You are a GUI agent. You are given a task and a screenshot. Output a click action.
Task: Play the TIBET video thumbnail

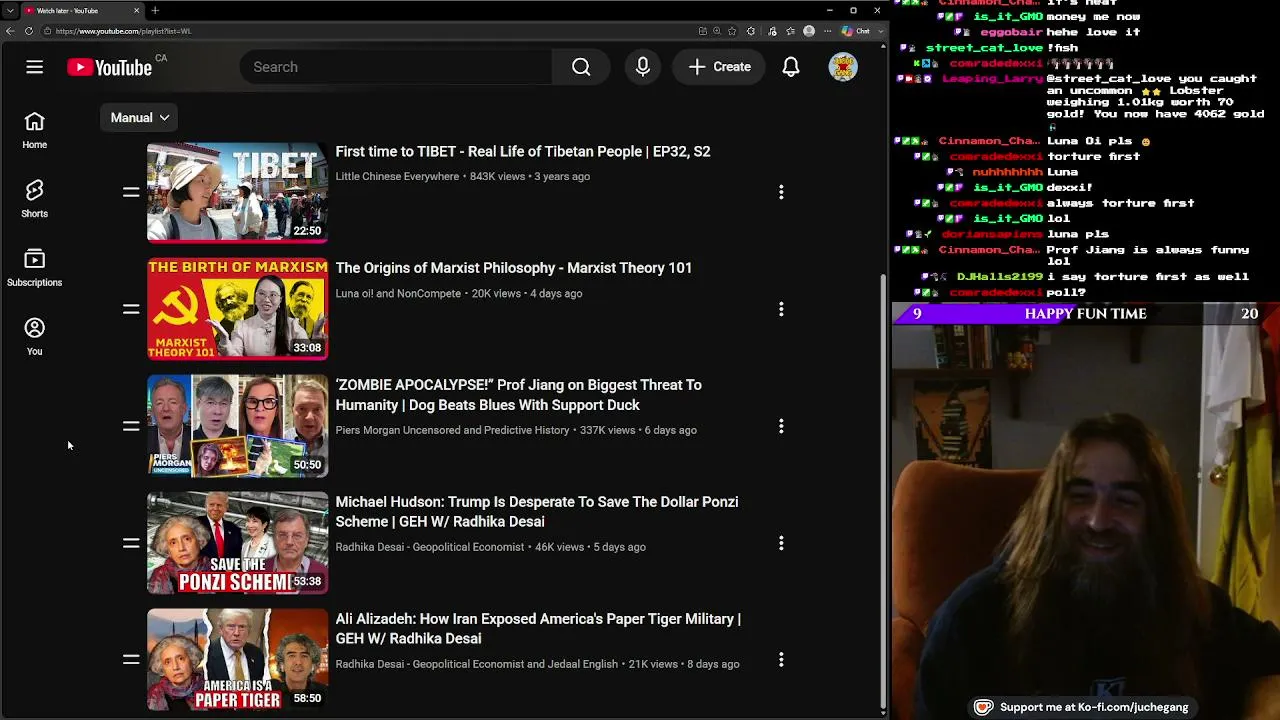(237, 192)
